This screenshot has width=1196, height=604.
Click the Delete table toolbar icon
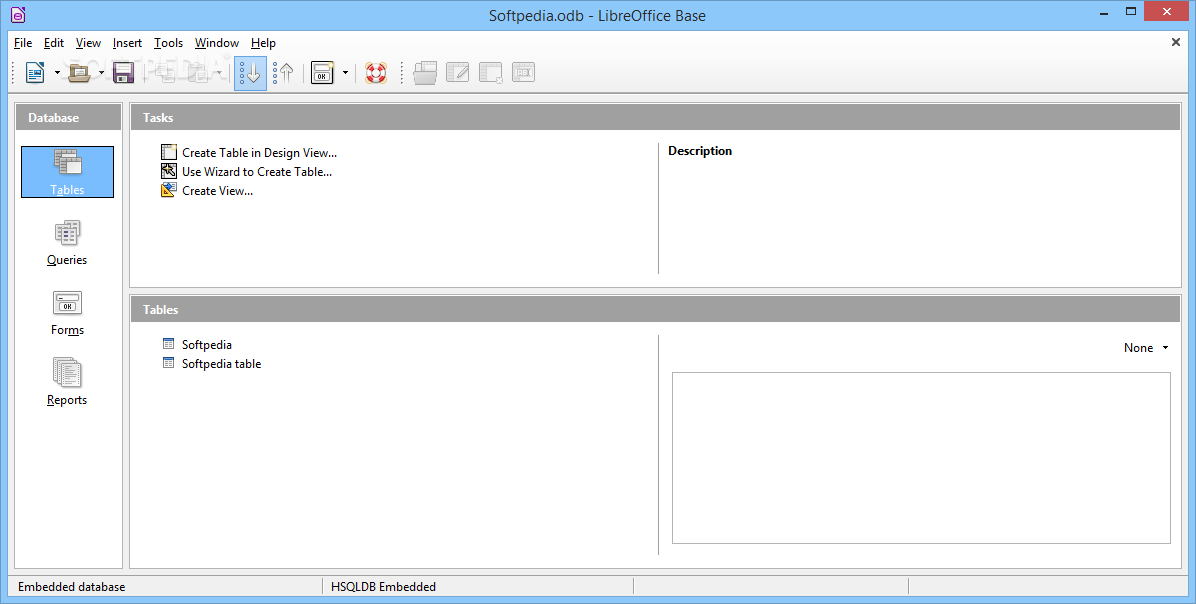[x=490, y=72]
